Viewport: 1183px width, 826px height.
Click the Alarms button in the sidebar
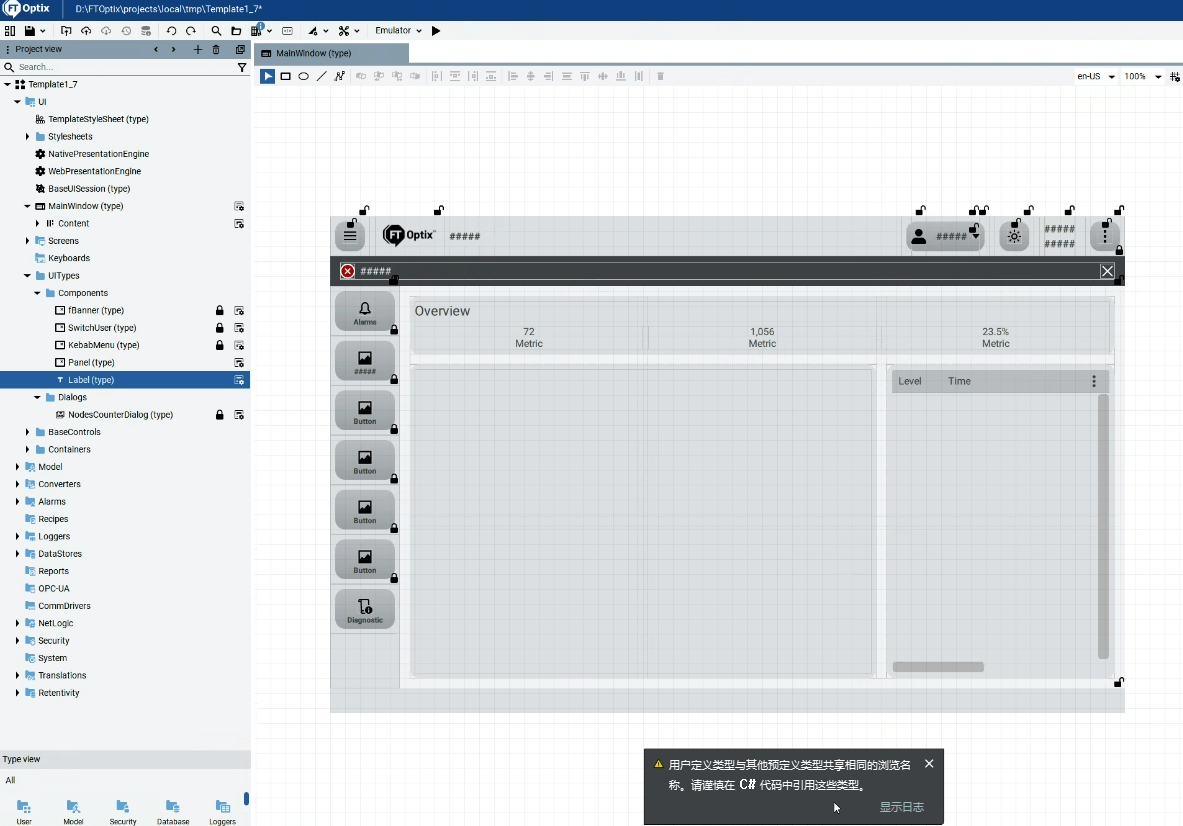365,312
